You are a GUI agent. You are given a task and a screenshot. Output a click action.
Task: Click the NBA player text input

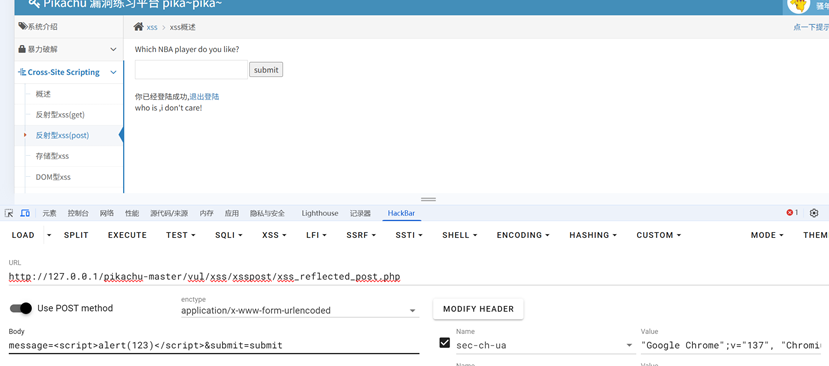pos(191,70)
